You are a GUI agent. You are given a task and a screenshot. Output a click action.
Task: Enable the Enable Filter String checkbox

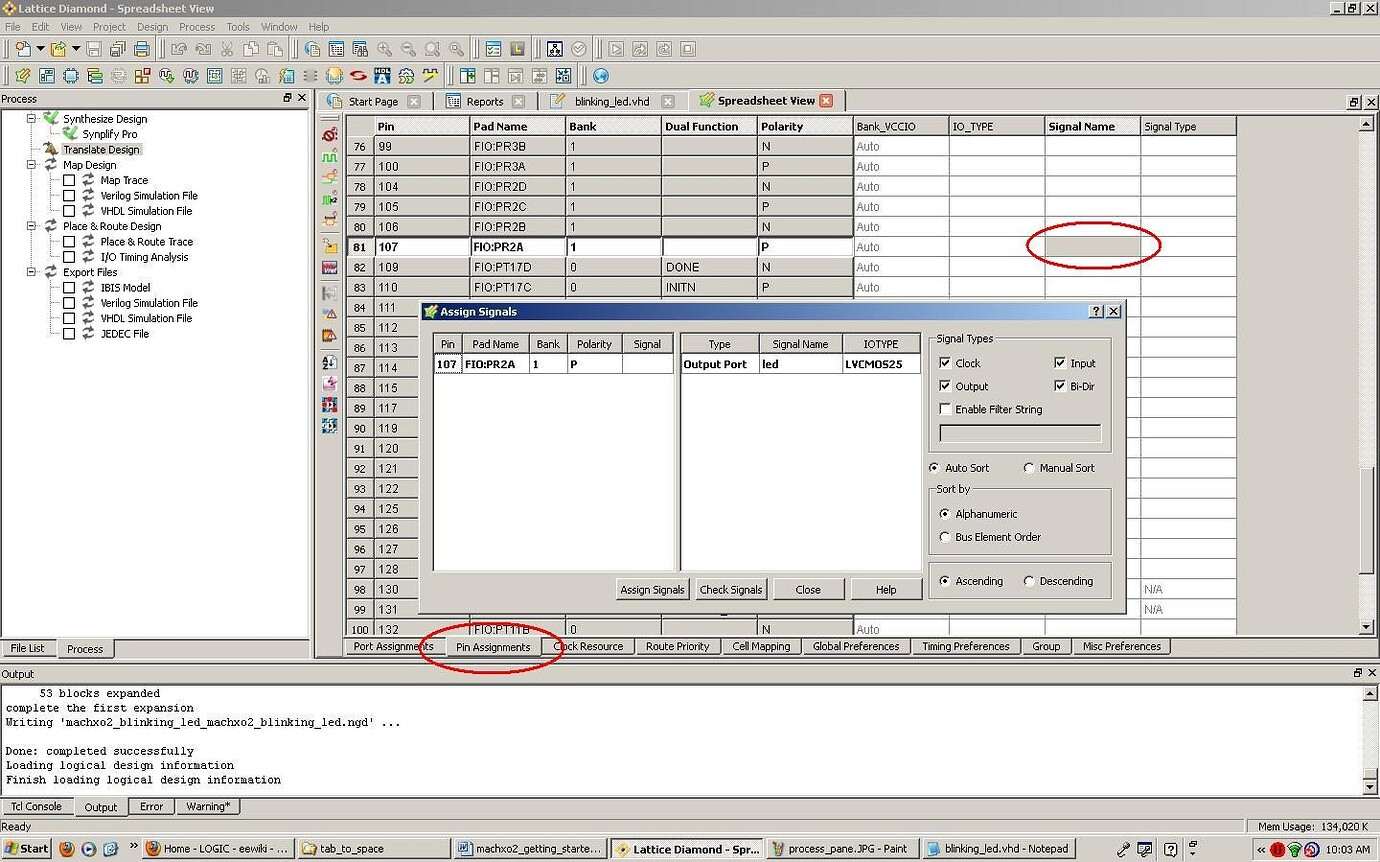point(945,409)
